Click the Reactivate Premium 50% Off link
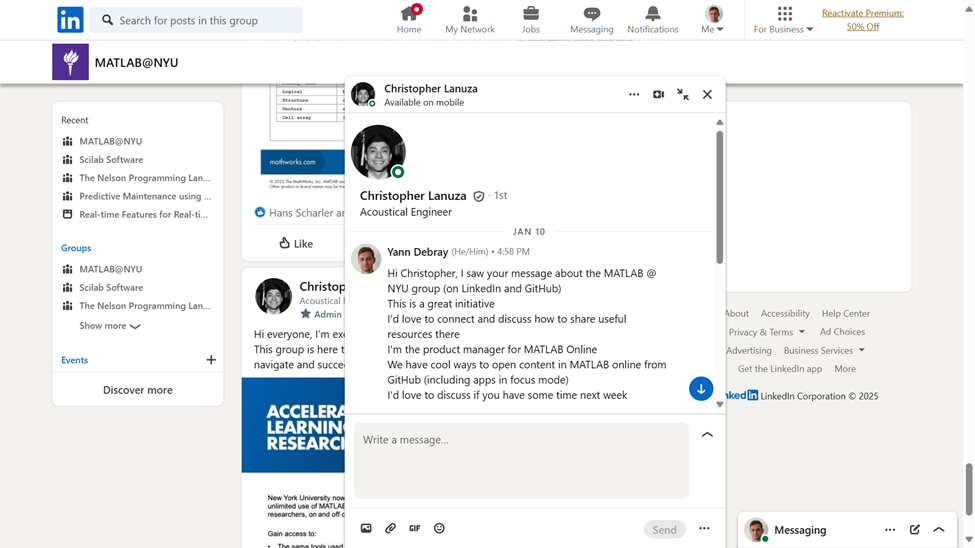 pyautogui.click(x=862, y=20)
